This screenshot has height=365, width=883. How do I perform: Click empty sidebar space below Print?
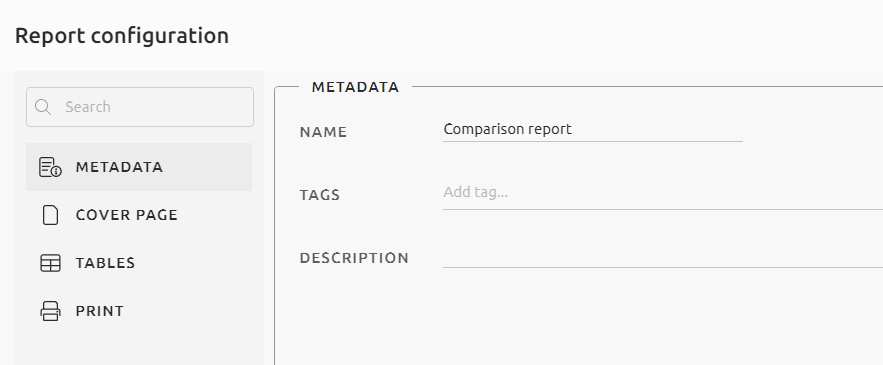coord(139,350)
